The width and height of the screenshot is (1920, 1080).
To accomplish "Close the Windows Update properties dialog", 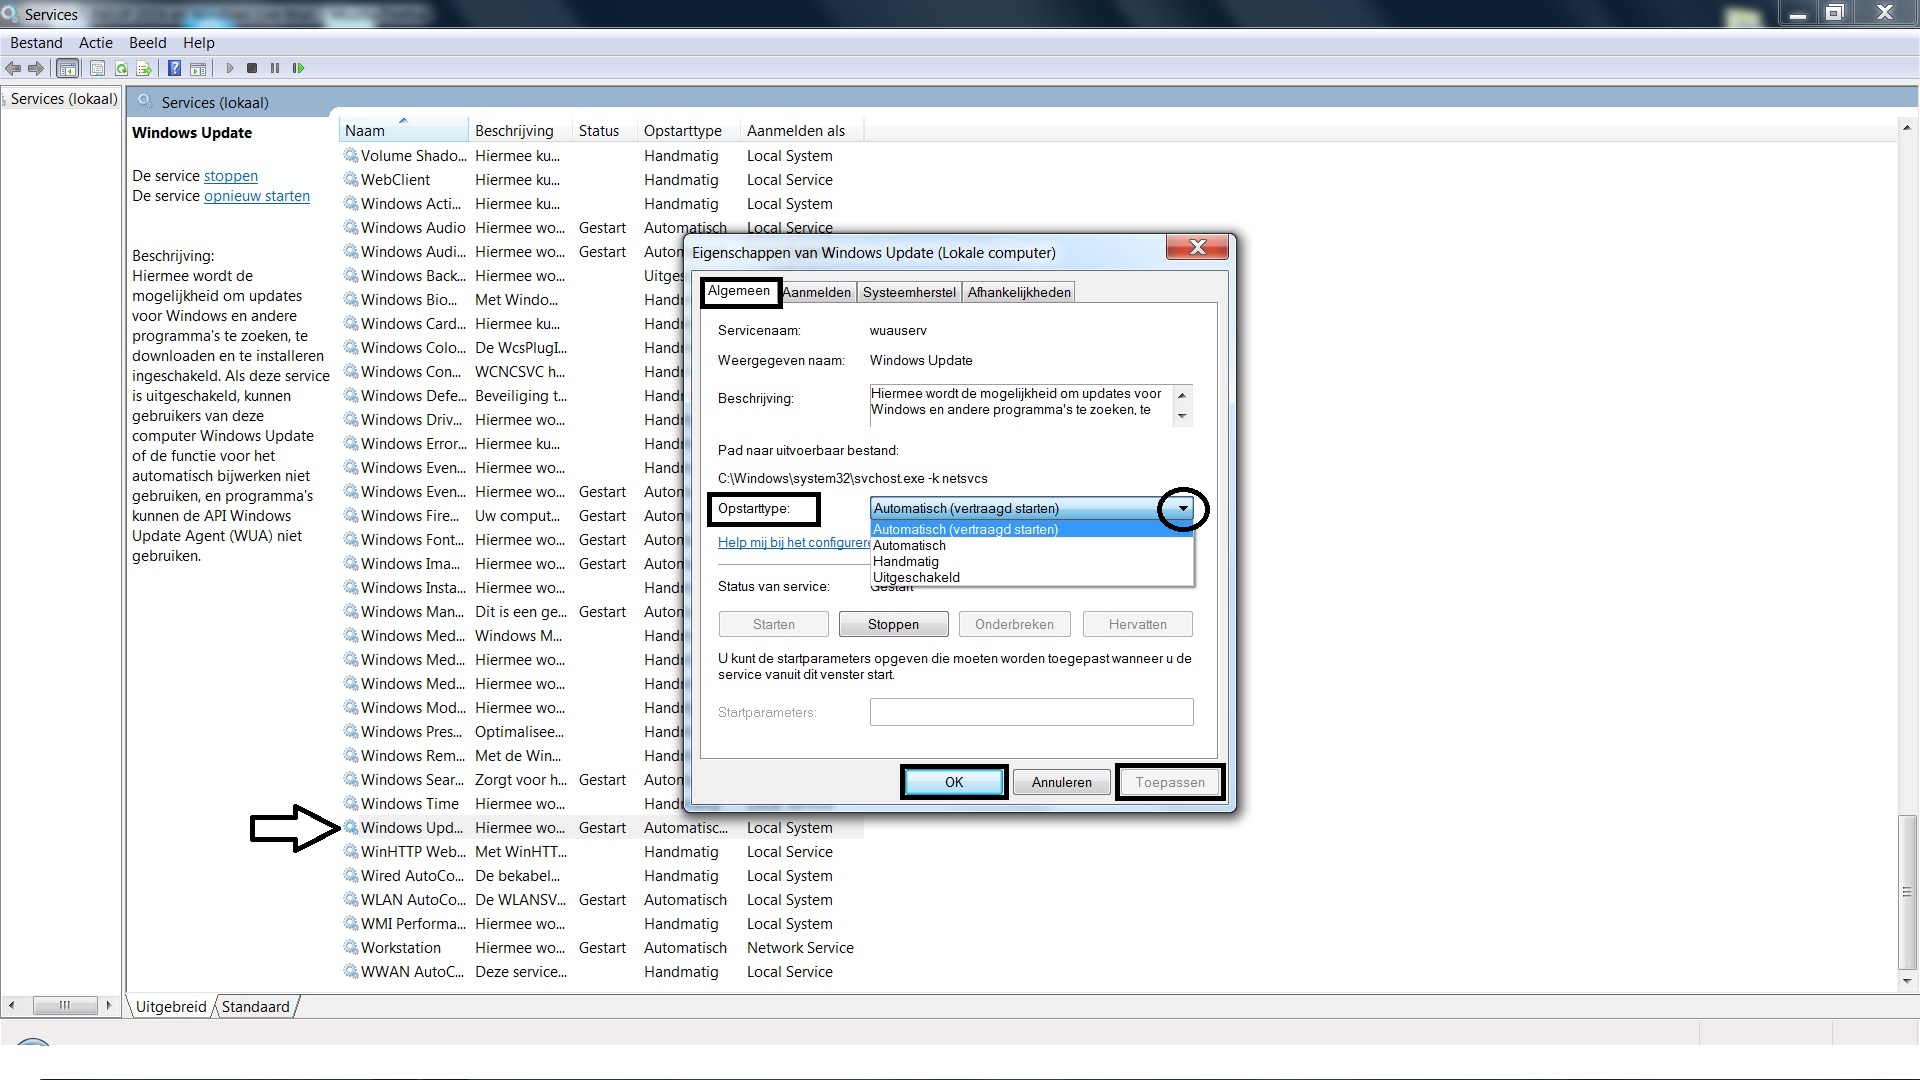I will click(x=1196, y=247).
